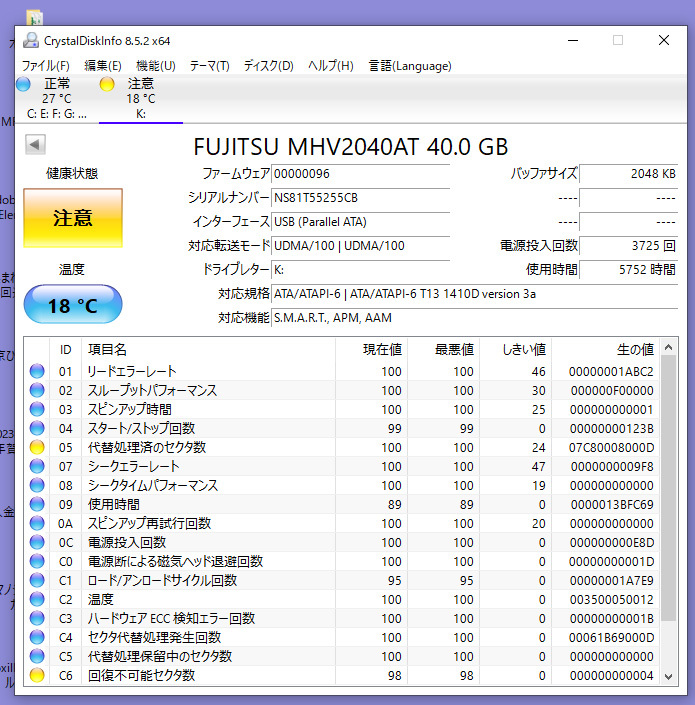Click the features field S.M.A.R.T., APM, AAM
This screenshot has height=705, width=695.
click(475, 318)
